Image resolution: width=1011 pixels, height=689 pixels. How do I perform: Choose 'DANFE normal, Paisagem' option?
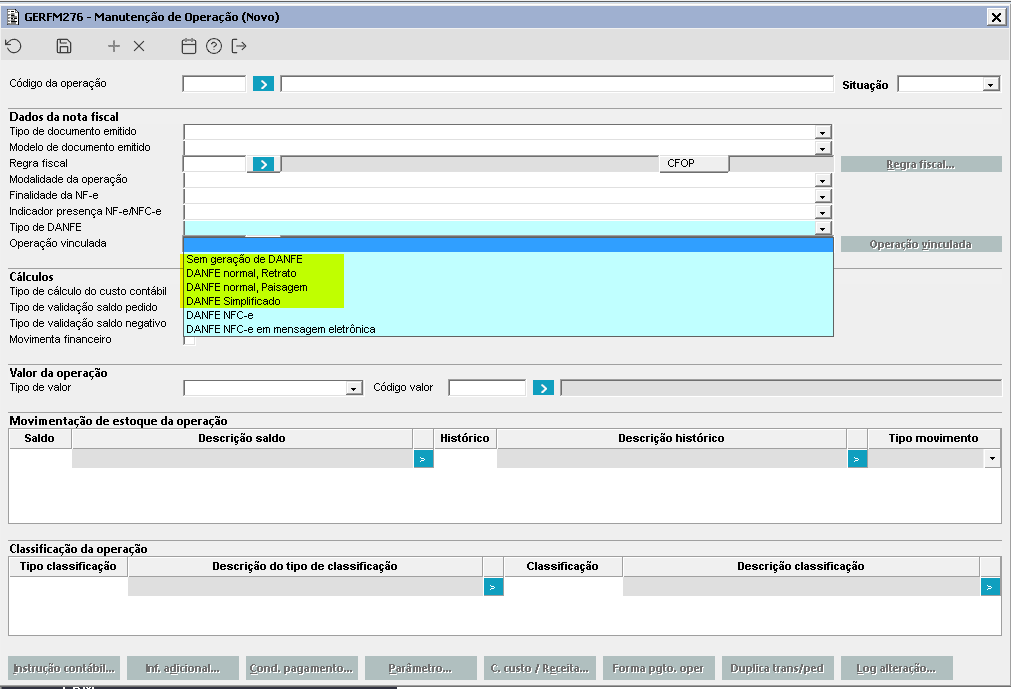(508, 287)
